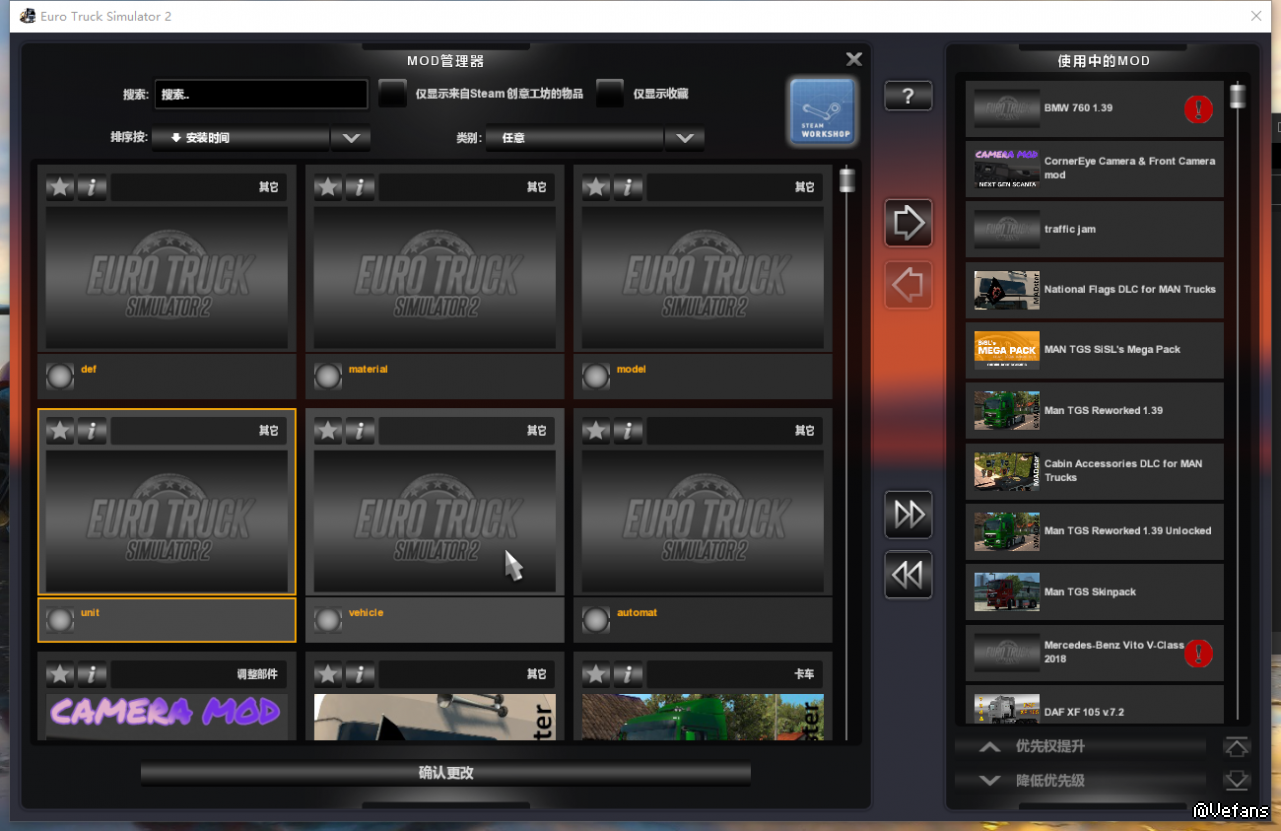This screenshot has height=831, width=1281.
Task: Toggle the def mod activation circle
Action: (60, 376)
